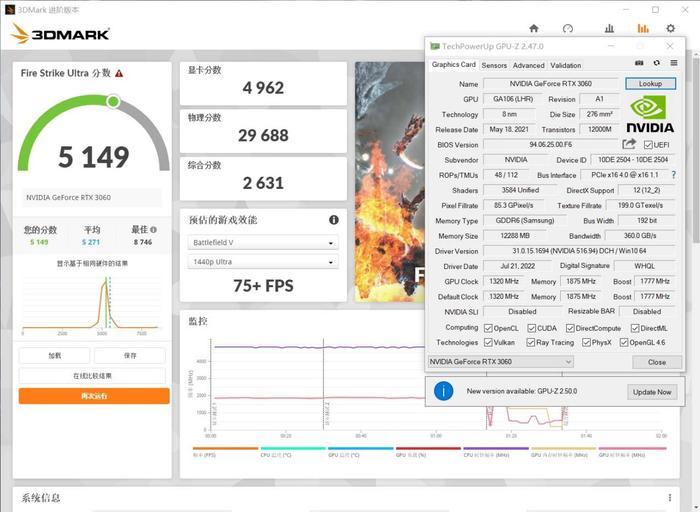Open GPU selector dropdown showing RTX 3060
The height and width of the screenshot is (512, 700).
[500, 362]
